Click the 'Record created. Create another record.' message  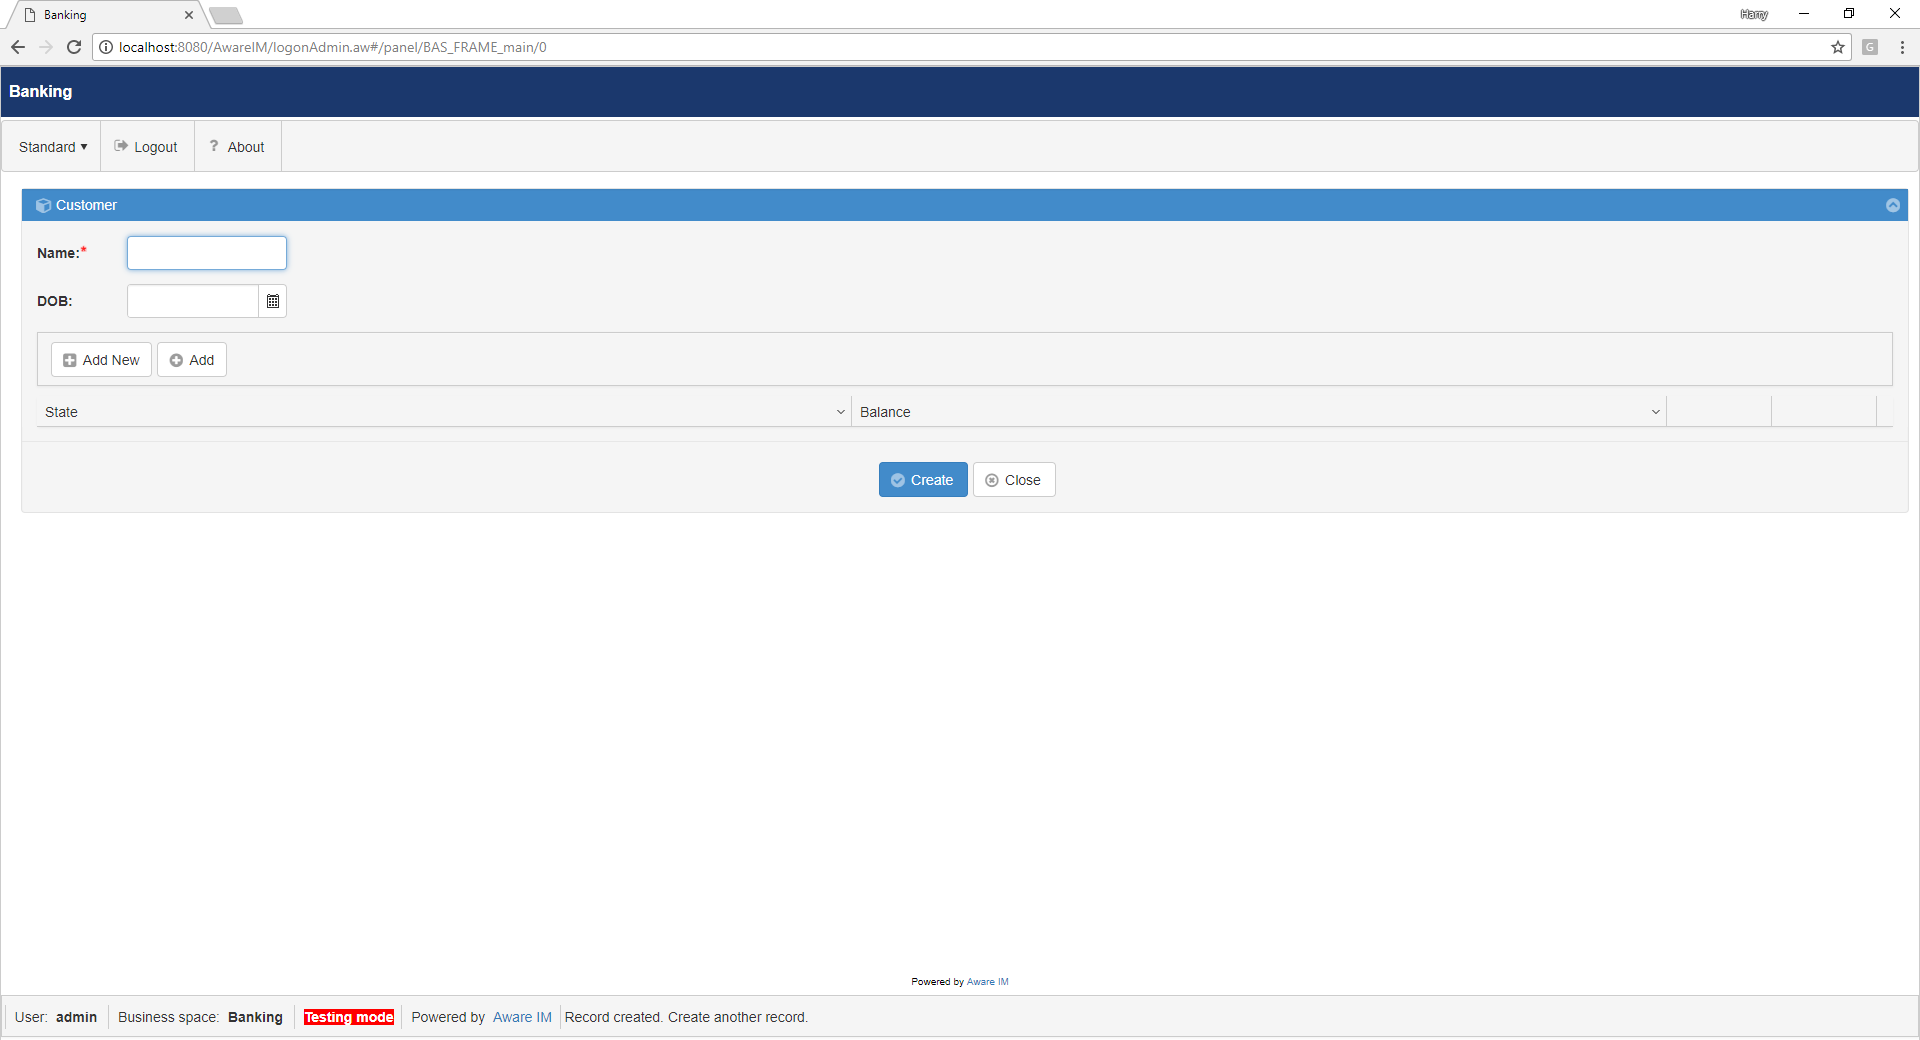[686, 1017]
